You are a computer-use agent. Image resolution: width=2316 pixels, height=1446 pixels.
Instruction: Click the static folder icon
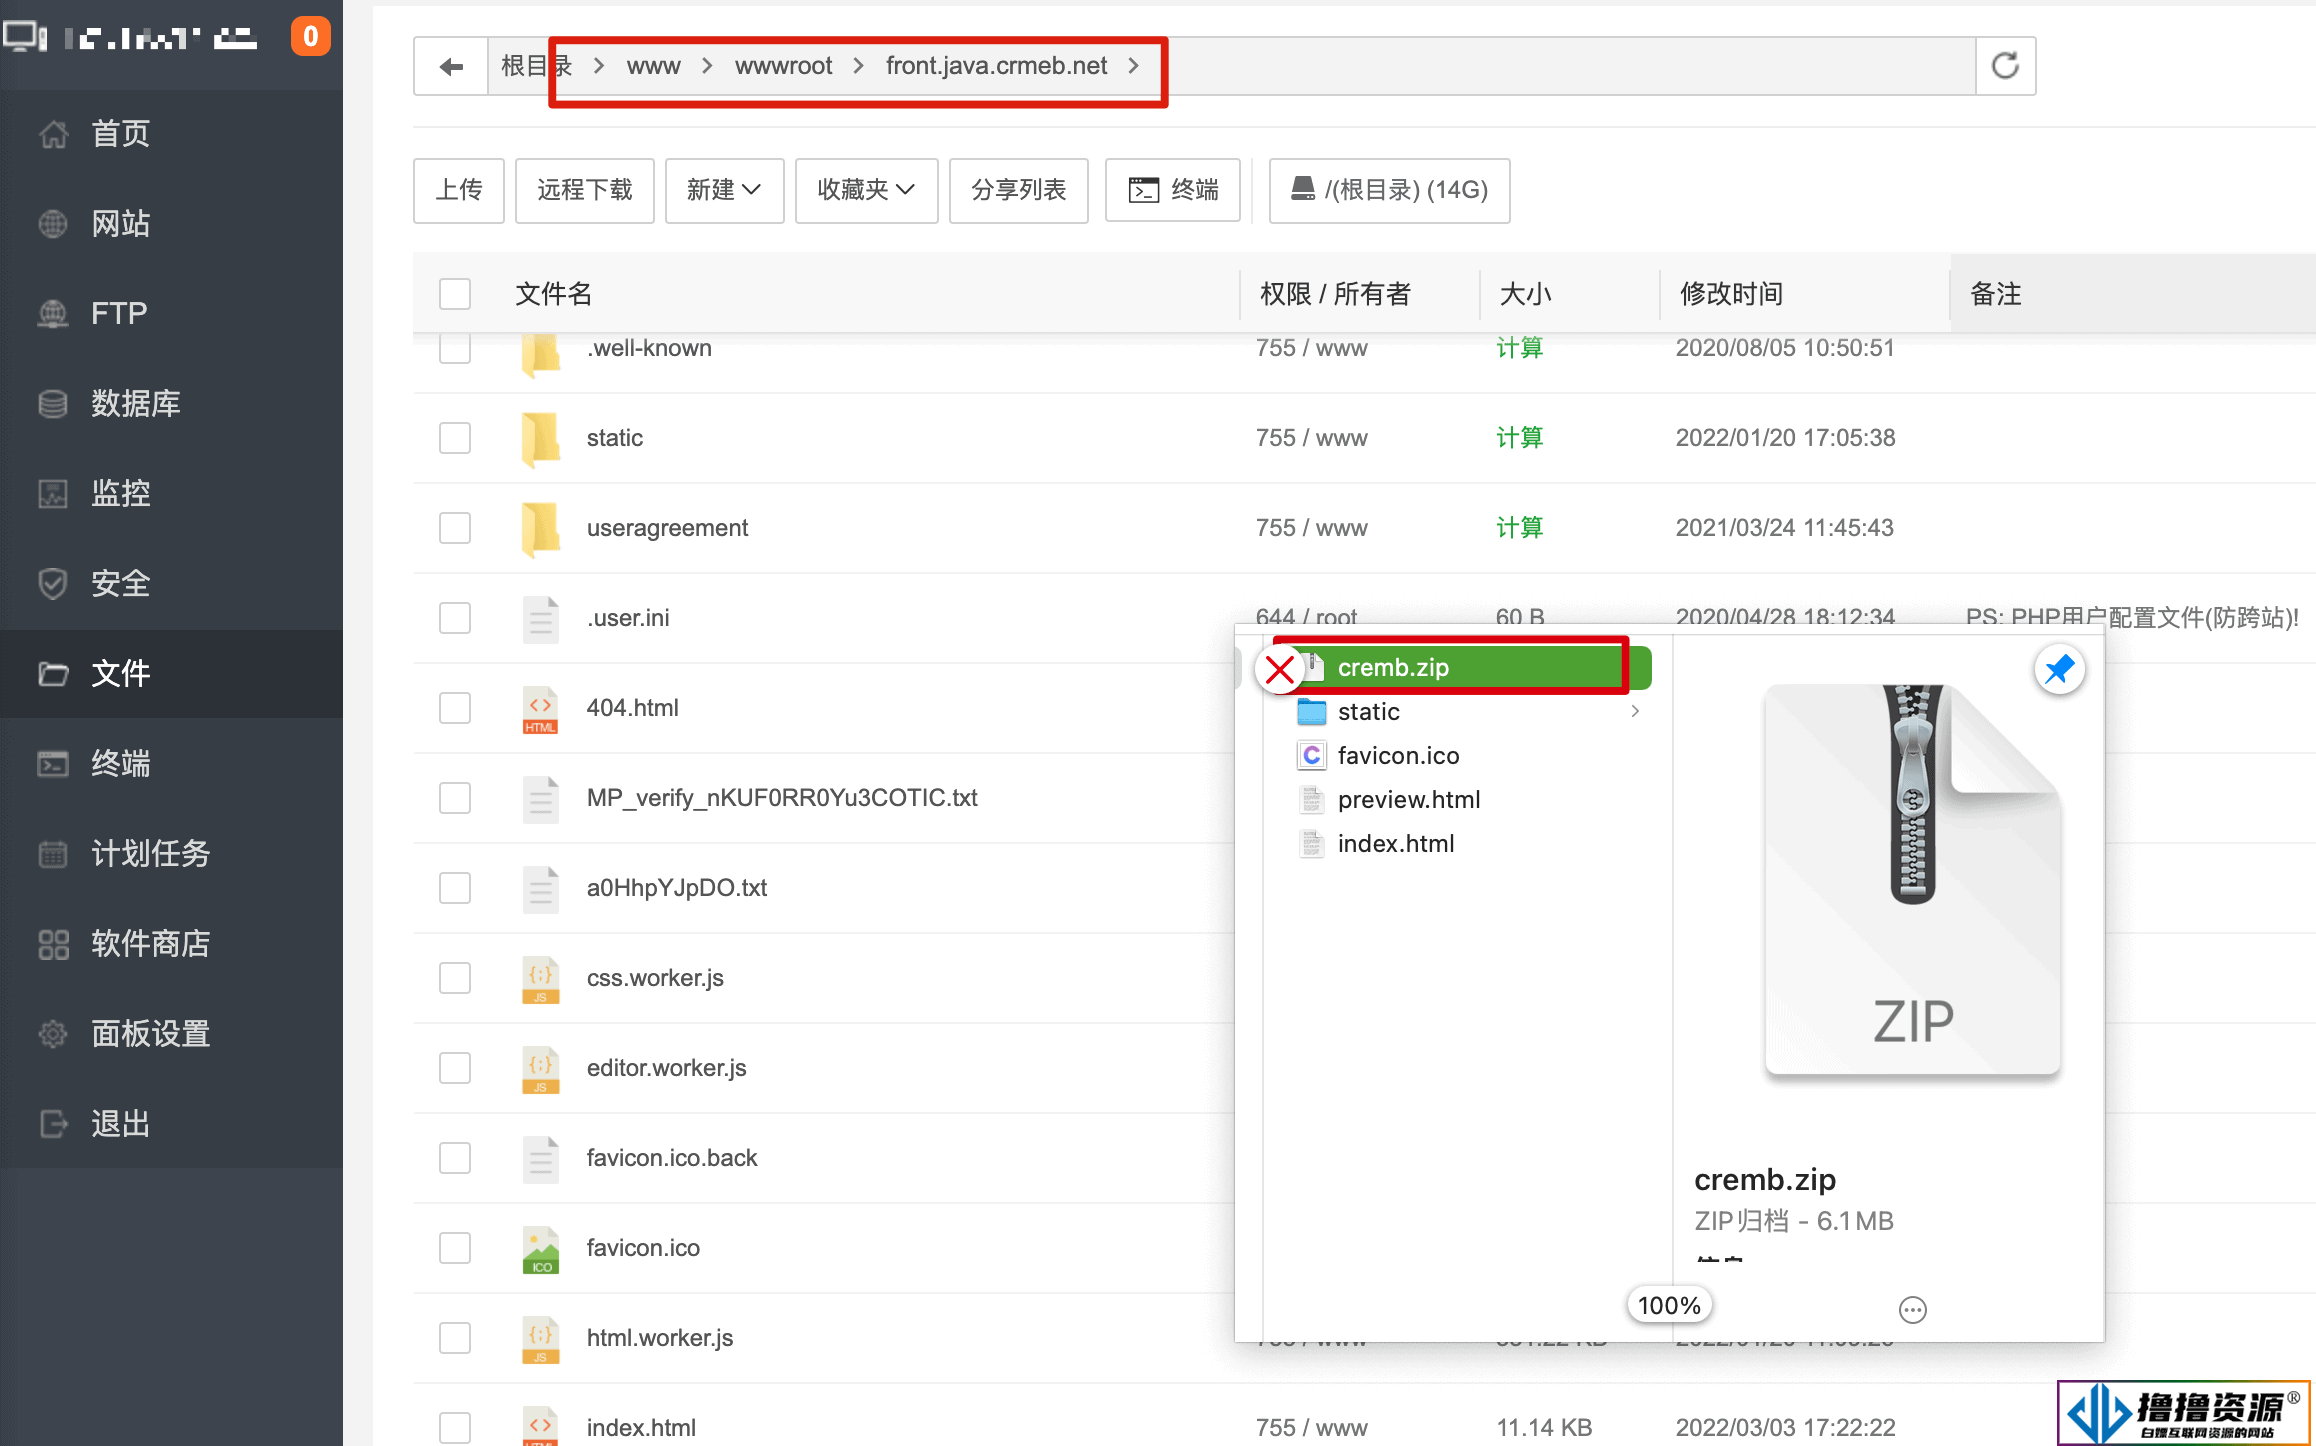(x=541, y=438)
